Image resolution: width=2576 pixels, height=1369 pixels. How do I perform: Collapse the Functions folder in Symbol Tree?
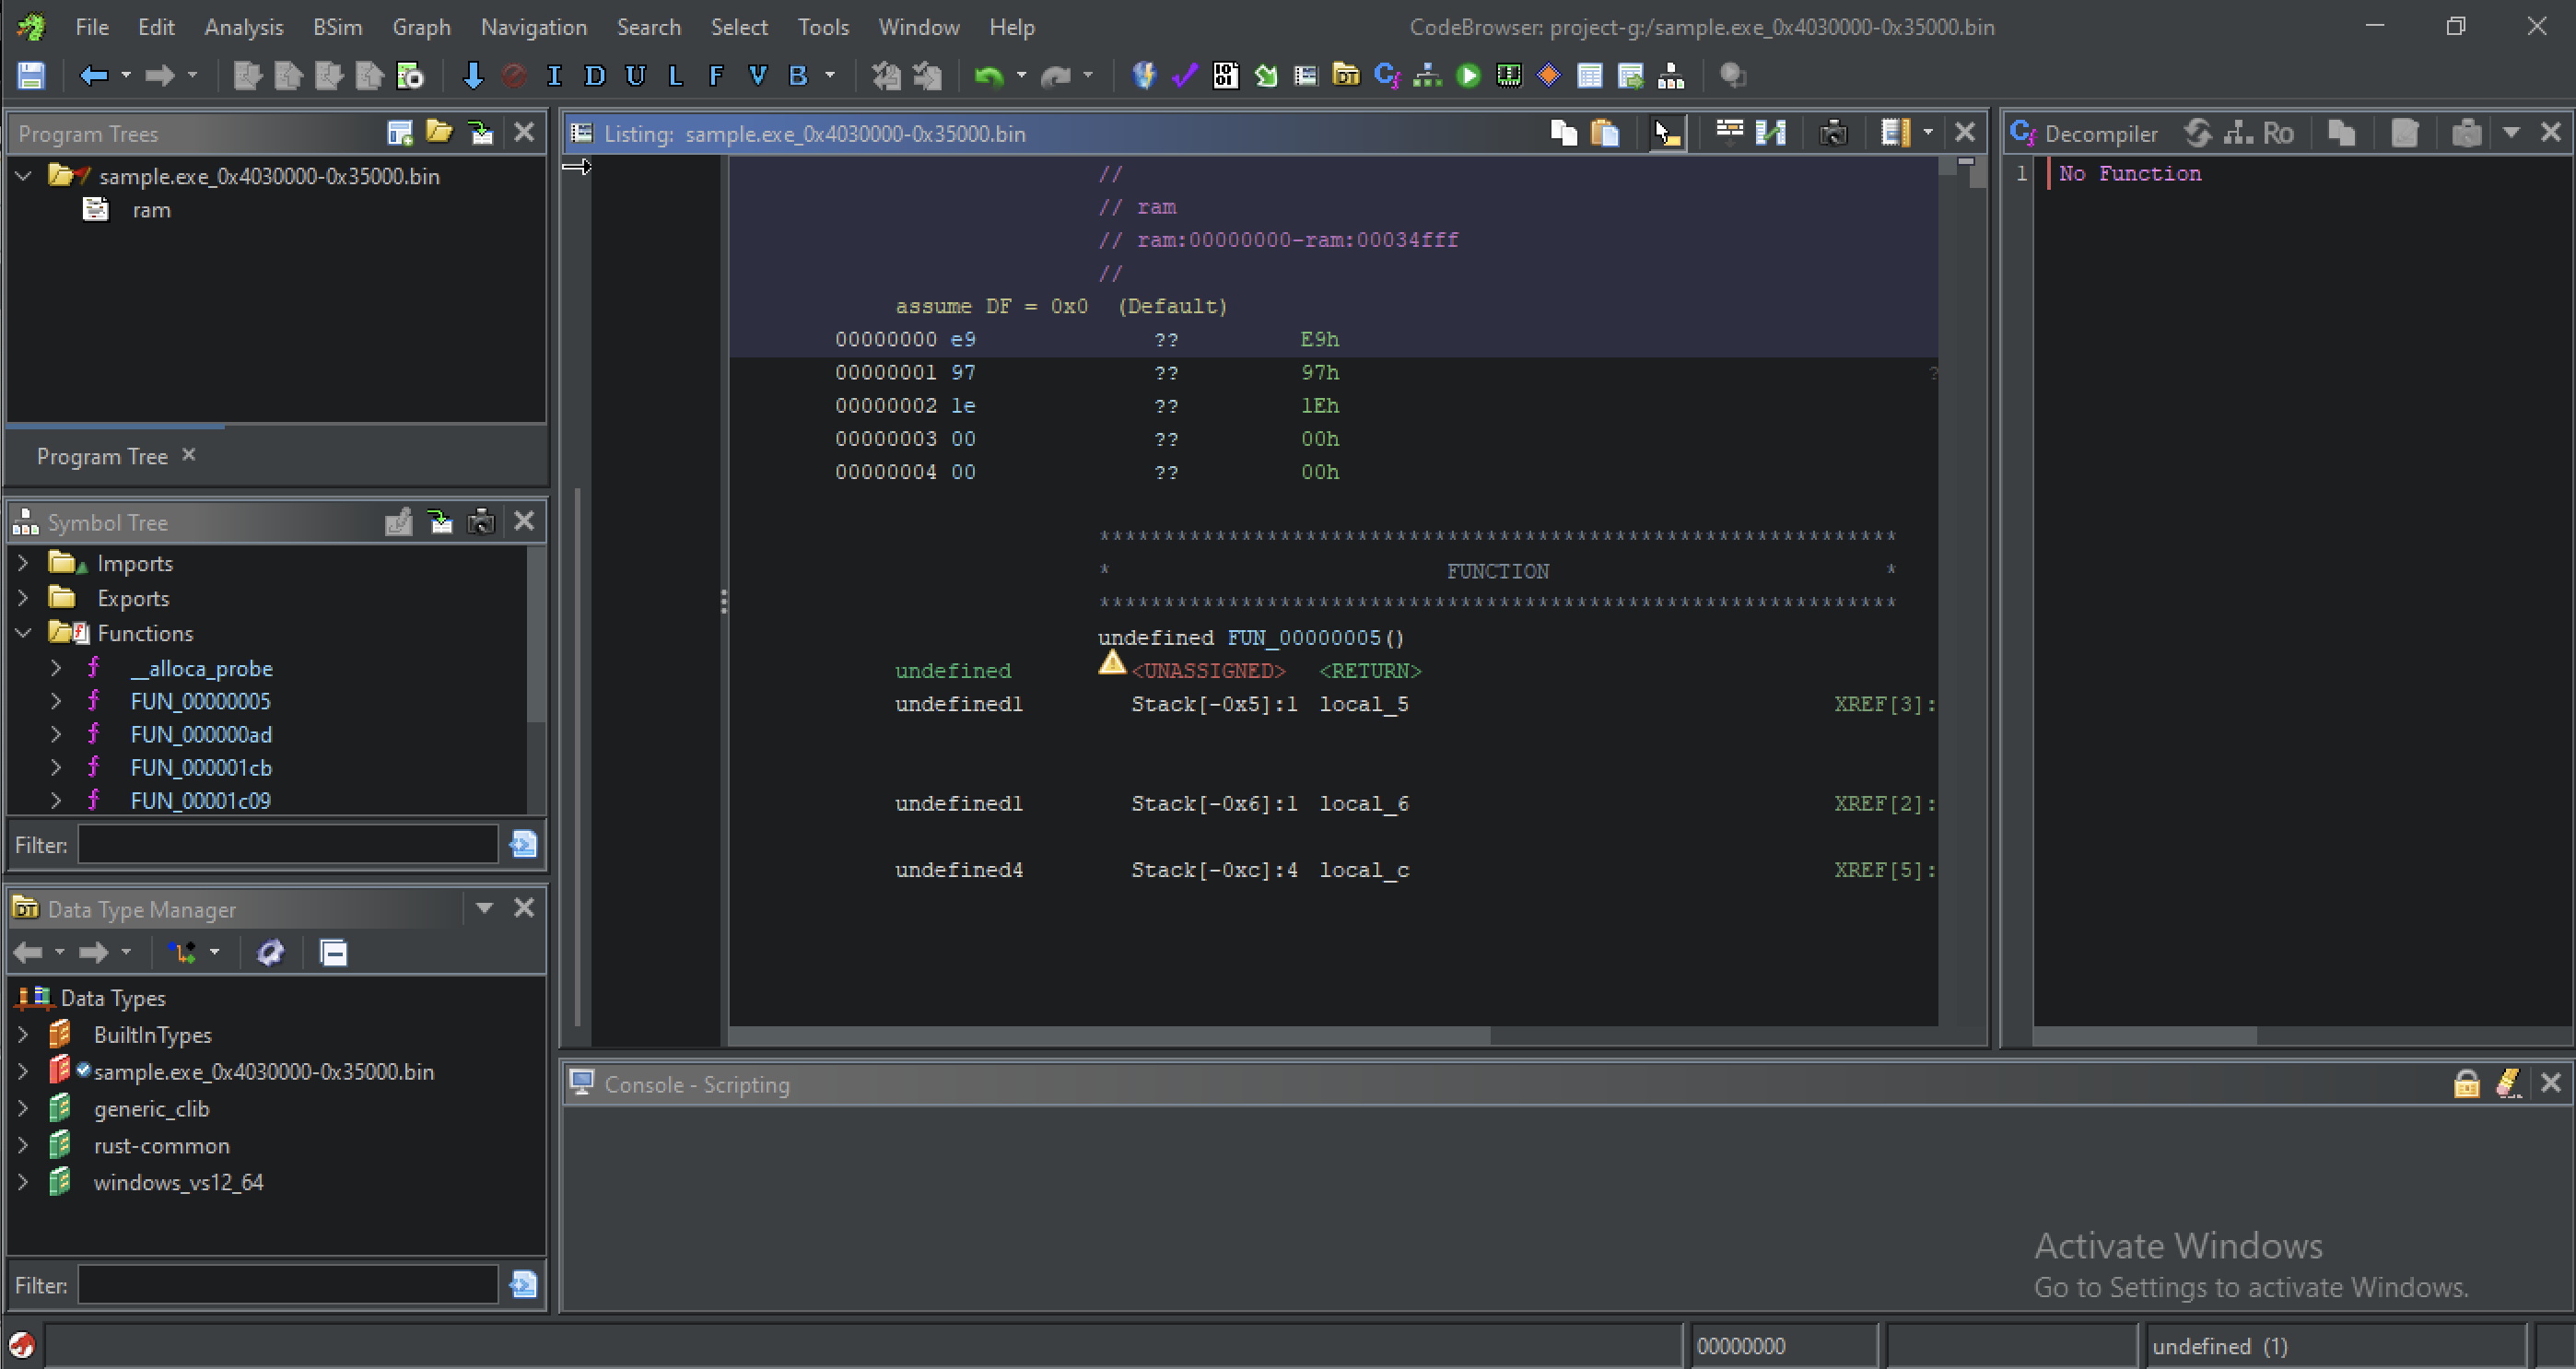point(23,633)
